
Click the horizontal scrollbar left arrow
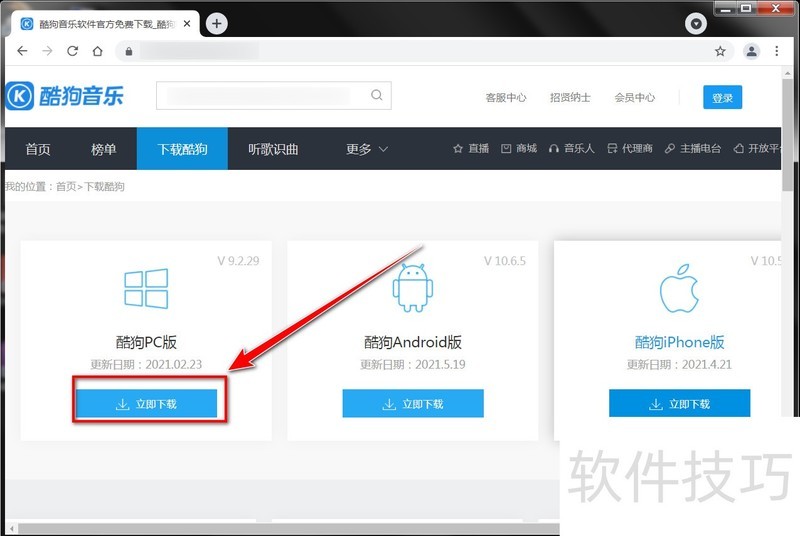11,528
